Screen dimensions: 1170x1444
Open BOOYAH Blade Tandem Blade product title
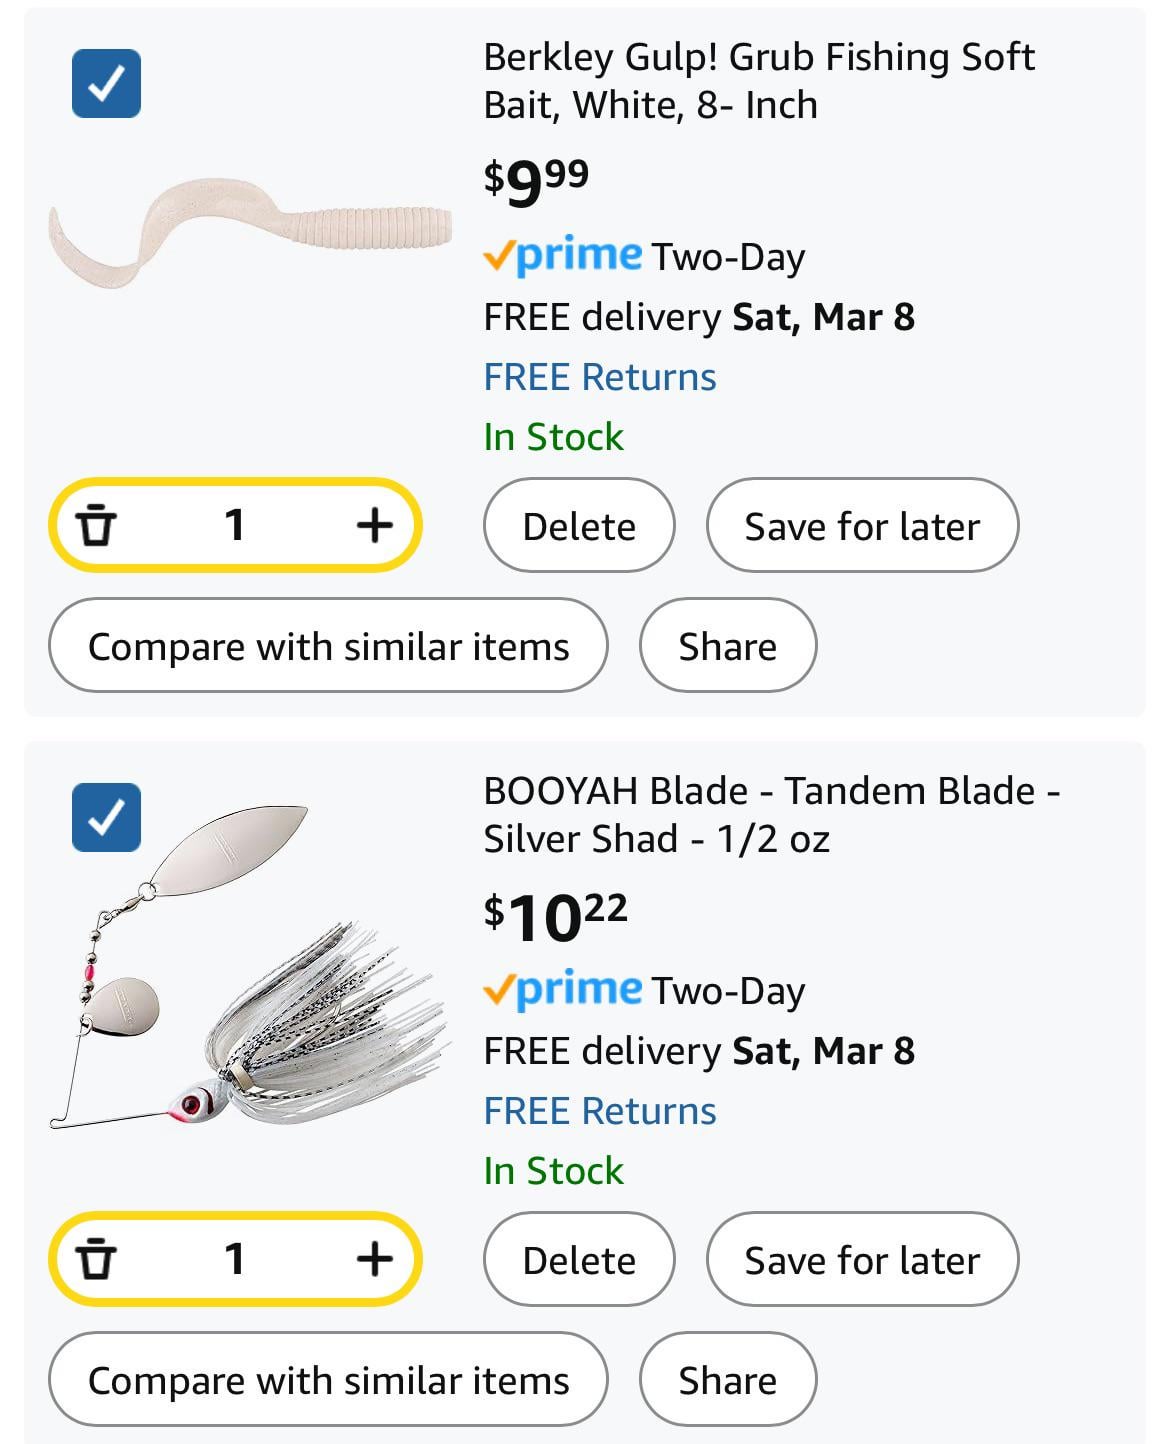point(770,815)
